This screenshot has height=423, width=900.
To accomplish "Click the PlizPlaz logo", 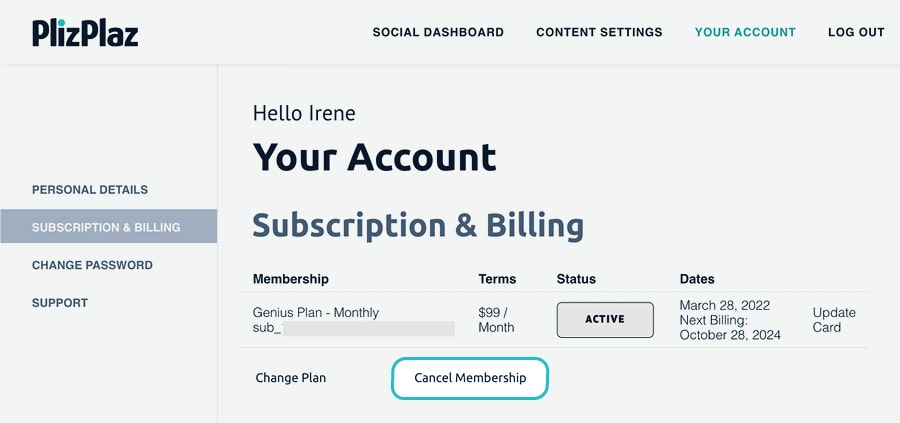I will (85, 32).
